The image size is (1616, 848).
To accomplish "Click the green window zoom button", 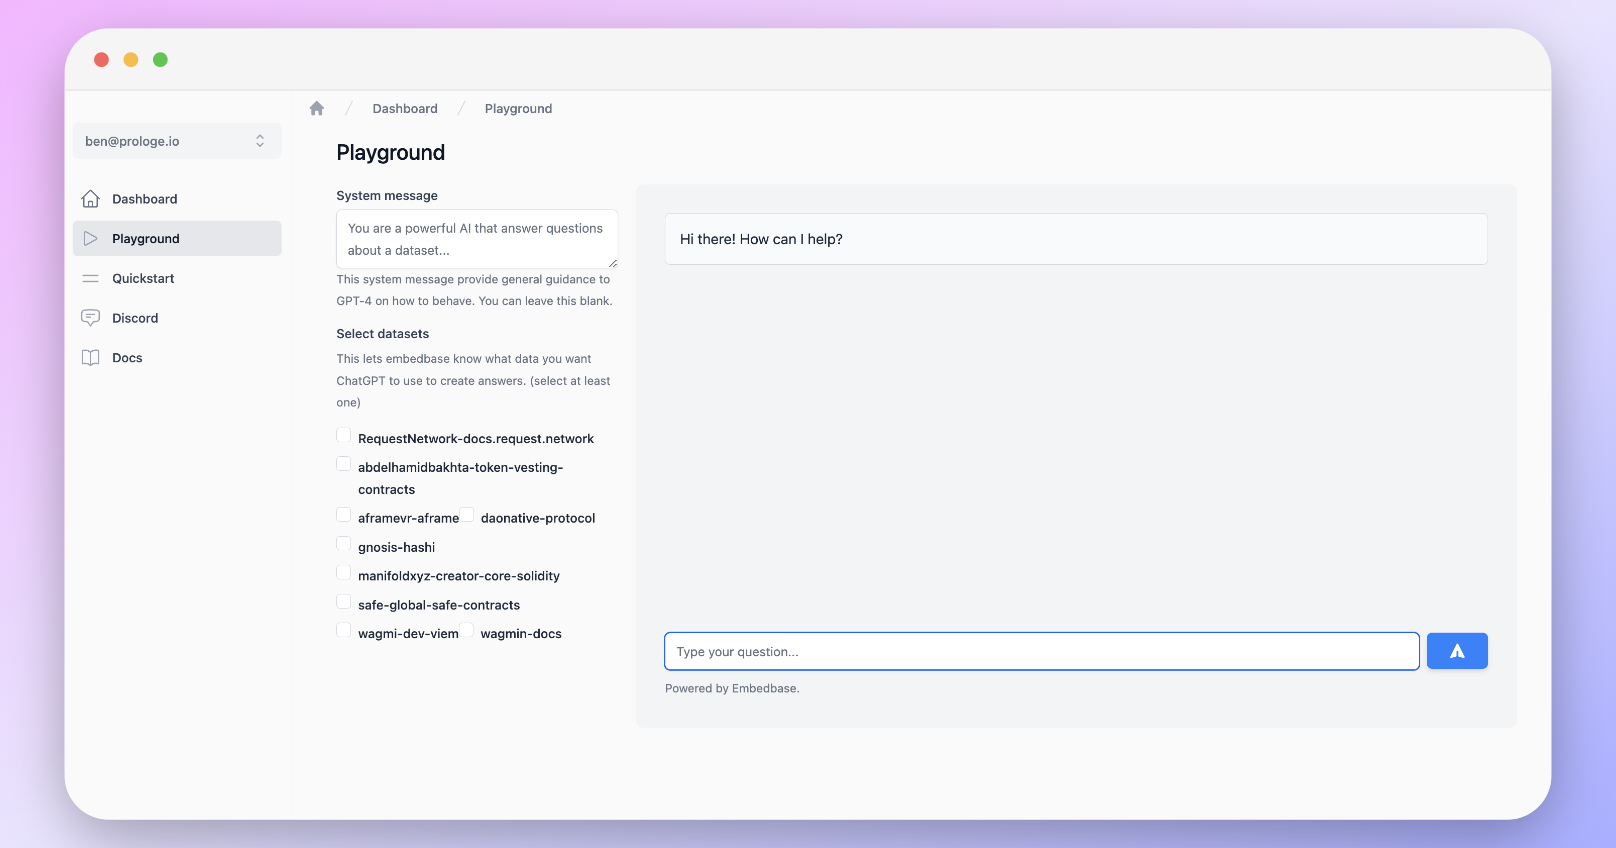I will click(160, 60).
